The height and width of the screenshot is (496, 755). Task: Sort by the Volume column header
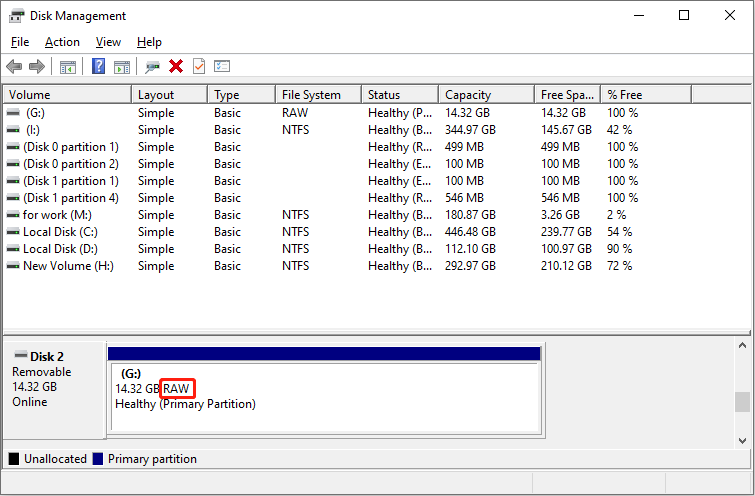(68, 95)
